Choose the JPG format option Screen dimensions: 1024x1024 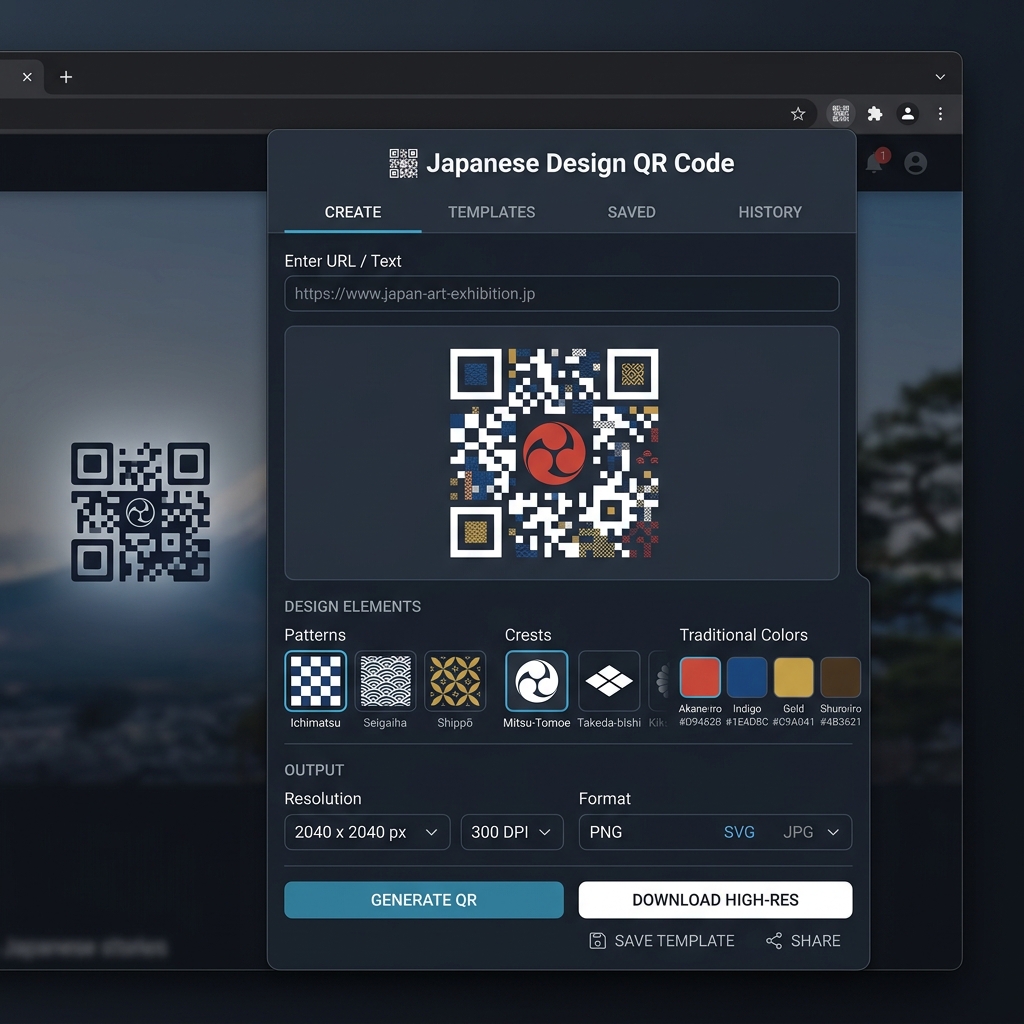797,832
